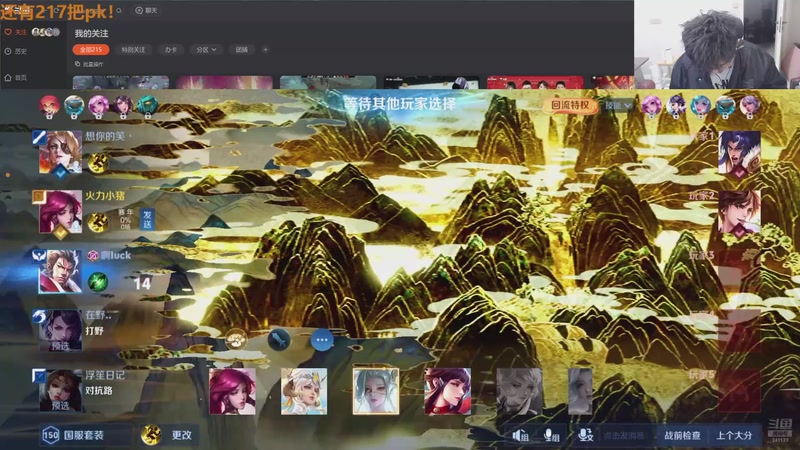The height and width of the screenshot is (450, 800).
Task: Select the luck player's hero portrait
Action: pyautogui.click(x=60, y=271)
